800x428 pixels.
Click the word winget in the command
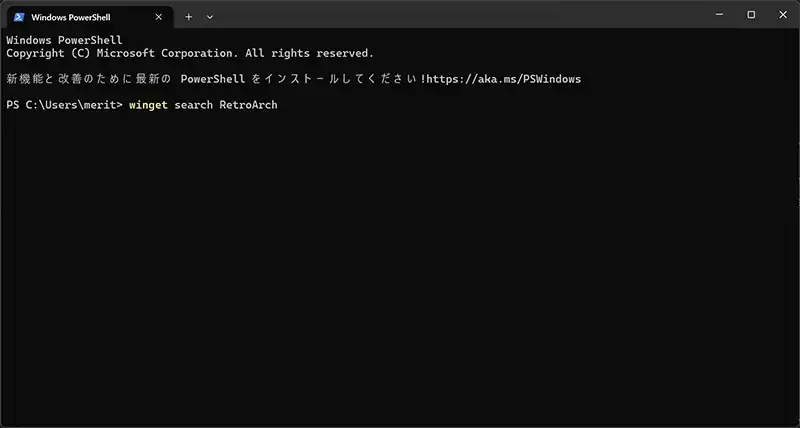coord(148,105)
